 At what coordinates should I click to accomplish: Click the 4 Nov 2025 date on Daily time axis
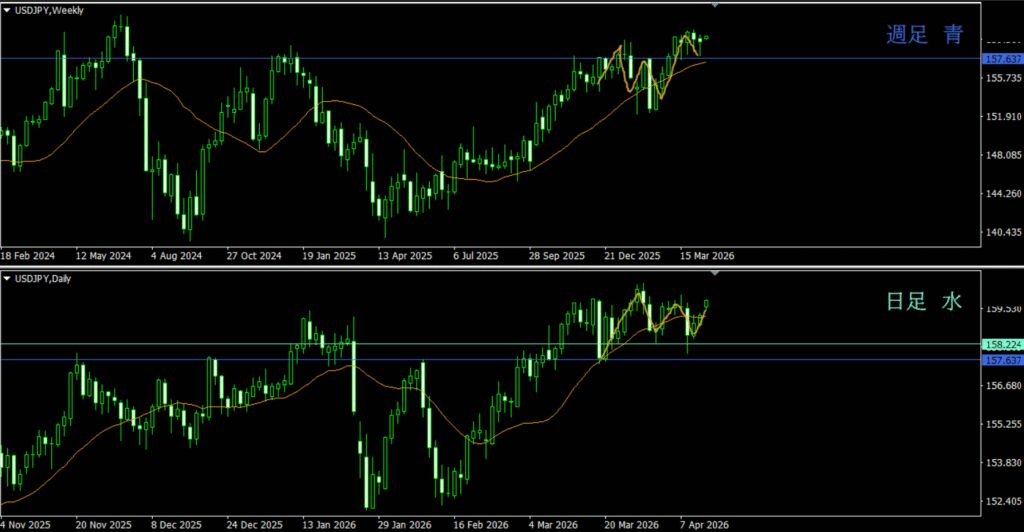(x=26, y=524)
